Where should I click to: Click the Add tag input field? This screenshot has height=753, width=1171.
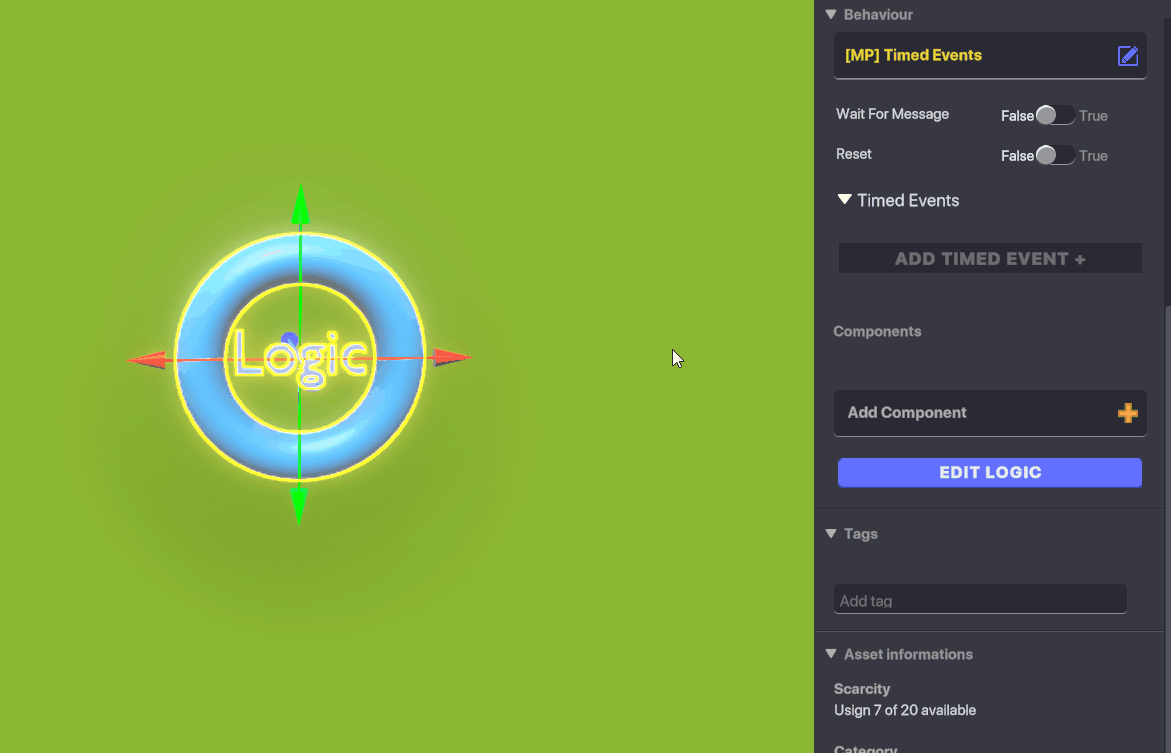pyautogui.click(x=979, y=600)
